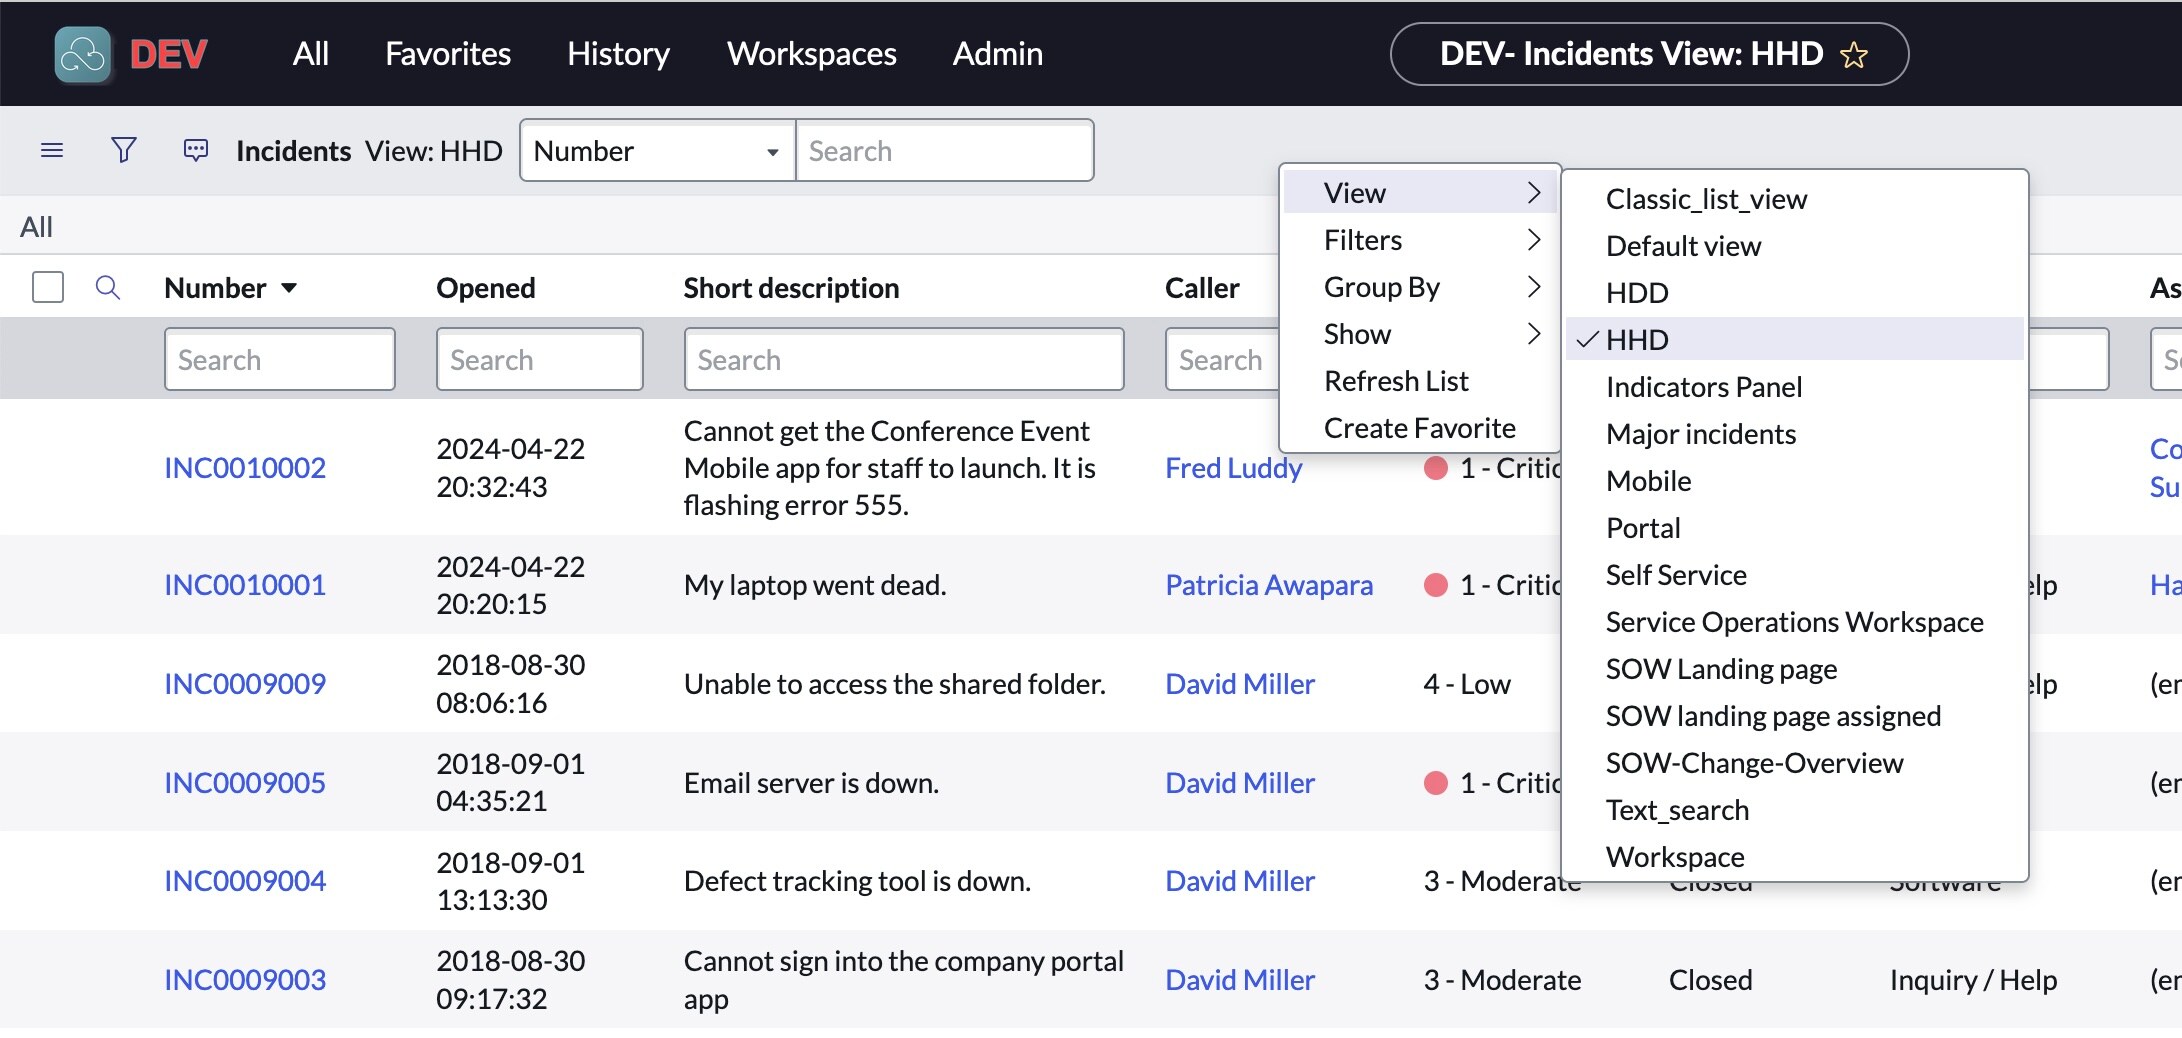This screenshot has height=1038, width=2182.
Task: Toggle sort direction on the Number column
Action: (x=290, y=288)
